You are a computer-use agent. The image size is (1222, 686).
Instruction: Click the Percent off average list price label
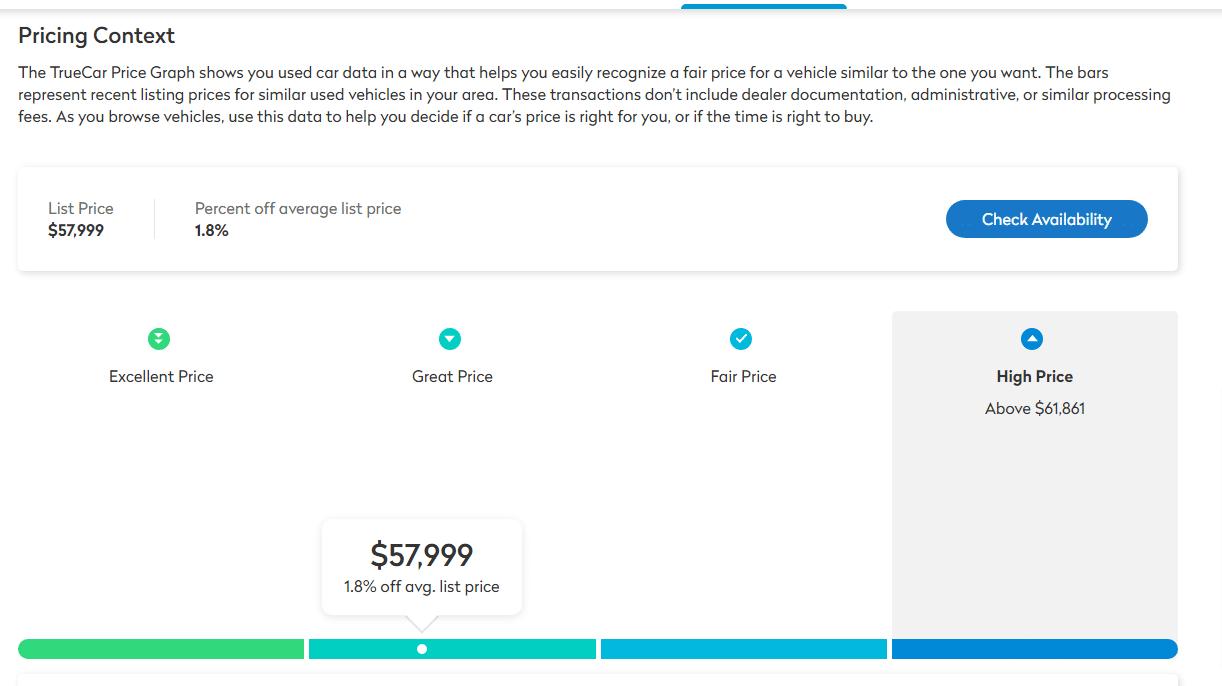click(x=298, y=209)
